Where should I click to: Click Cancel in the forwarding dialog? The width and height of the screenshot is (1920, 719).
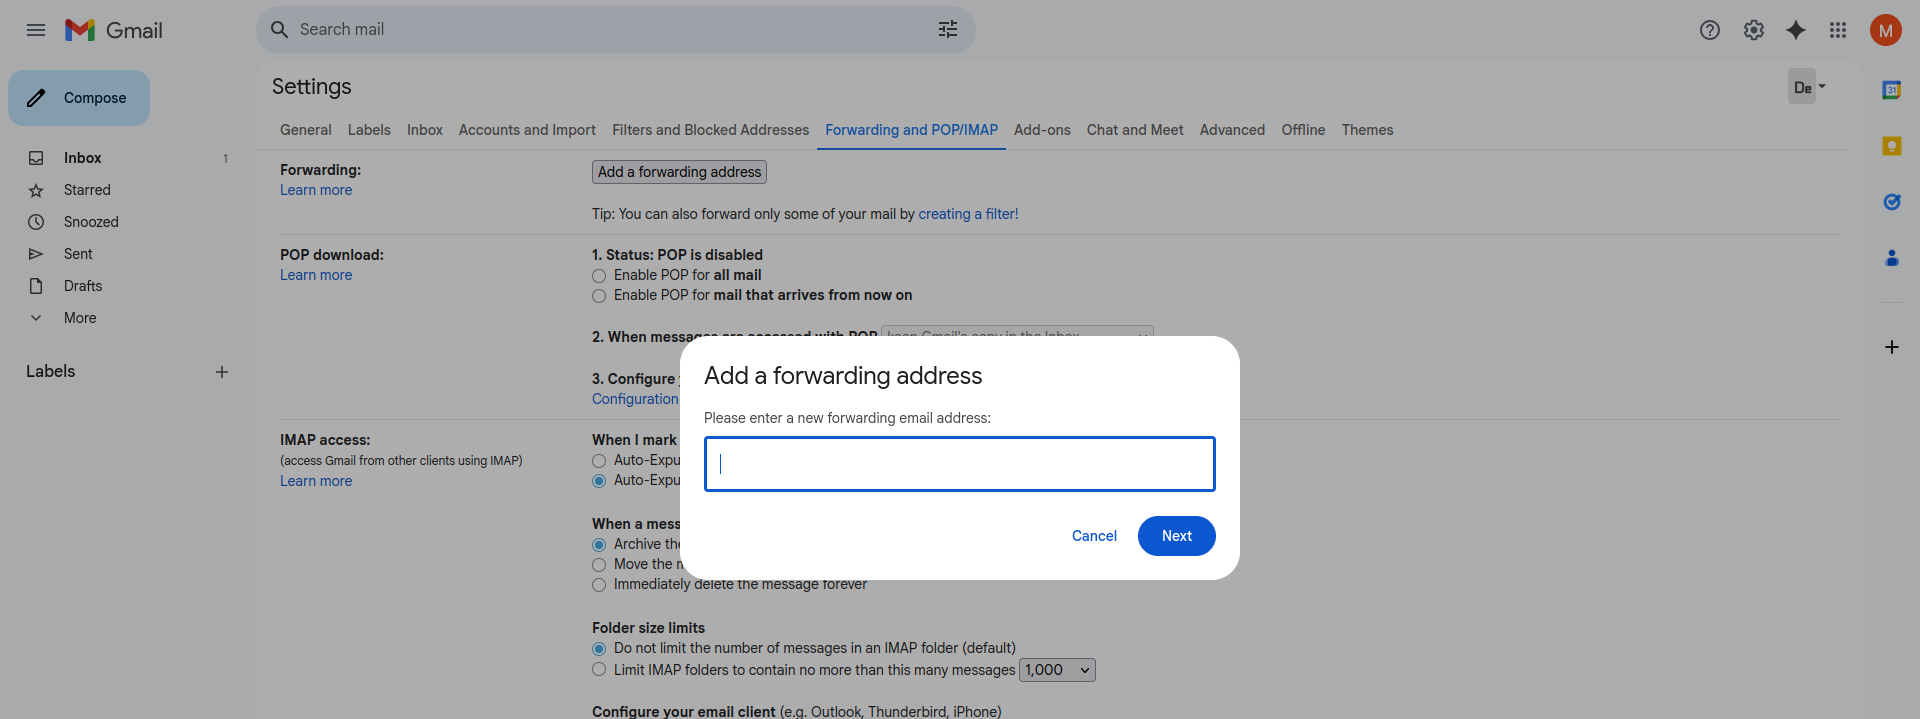pyautogui.click(x=1094, y=536)
